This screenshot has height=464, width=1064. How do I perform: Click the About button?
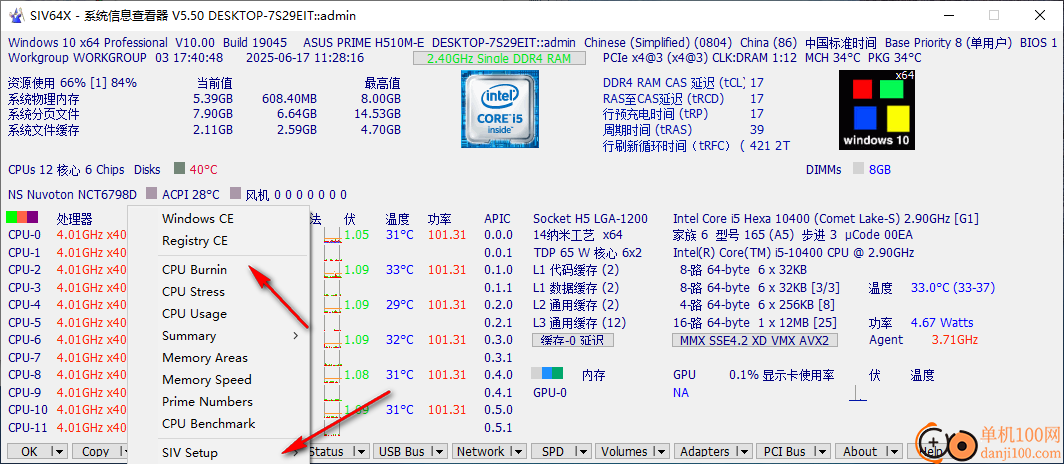(x=860, y=452)
